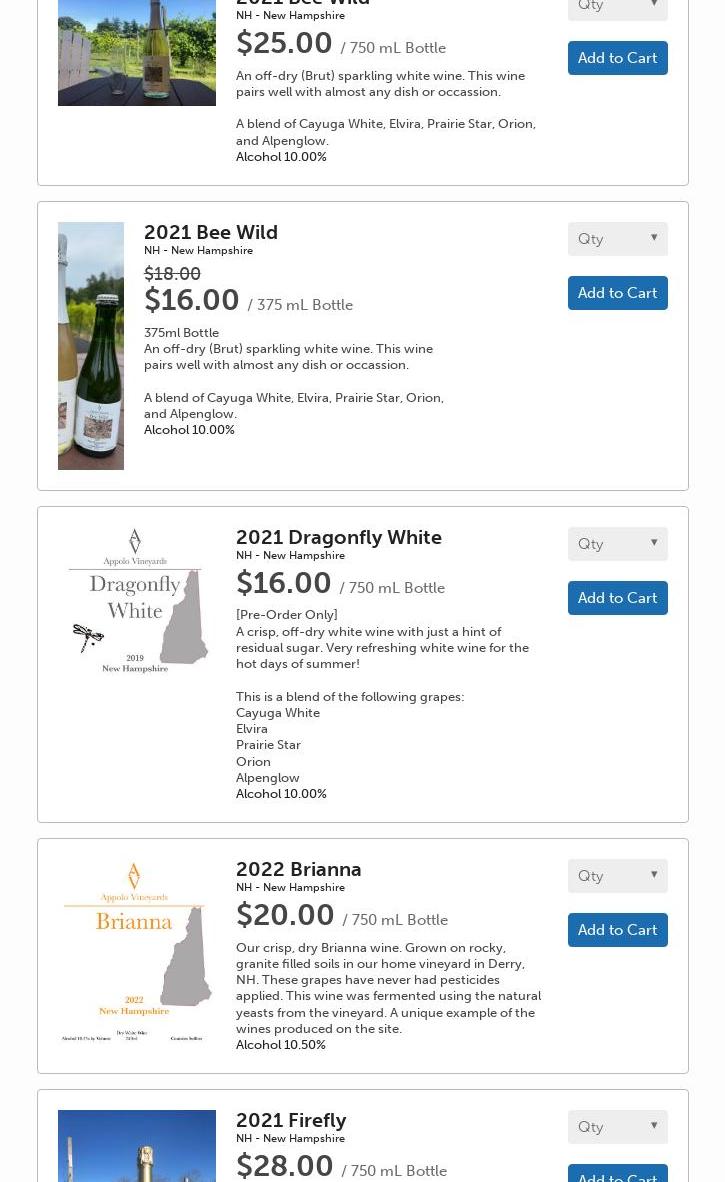Add 2022 Brianna to cart
Viewport: 725px width, 1182px height.
point(617,929)
